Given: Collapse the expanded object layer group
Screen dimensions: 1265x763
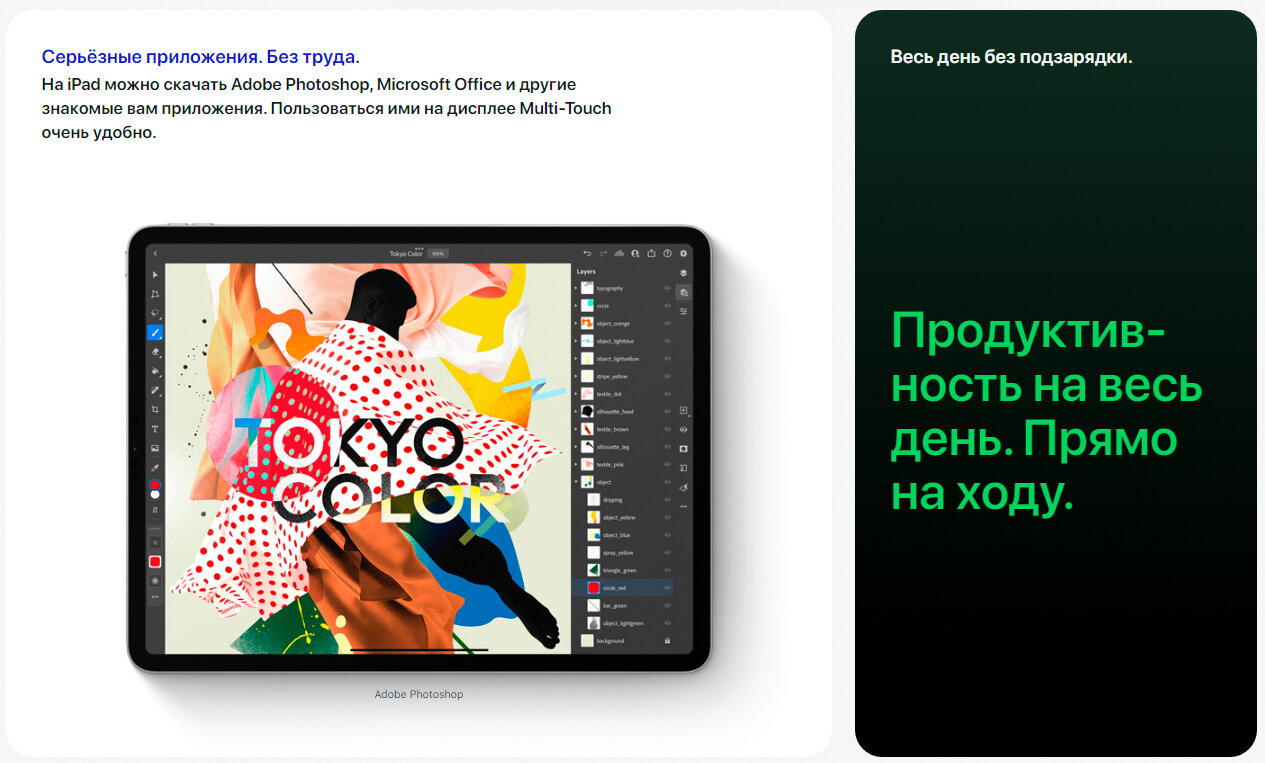Looking at the screenshot, I should 576,482.
